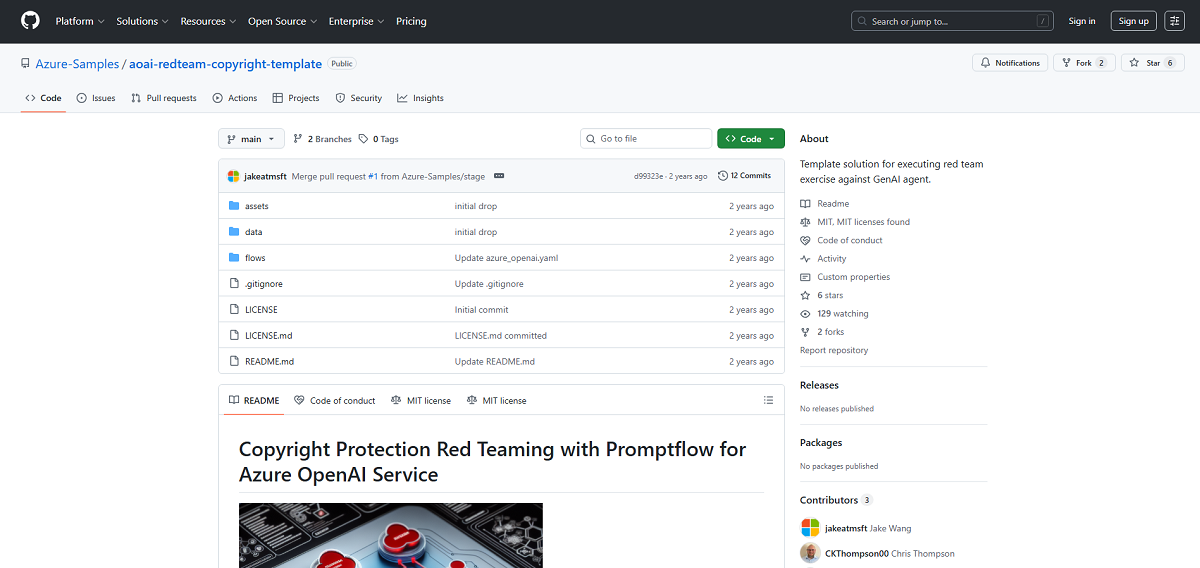
Task: Click Sign in
Action: (x=1082, y=21)
